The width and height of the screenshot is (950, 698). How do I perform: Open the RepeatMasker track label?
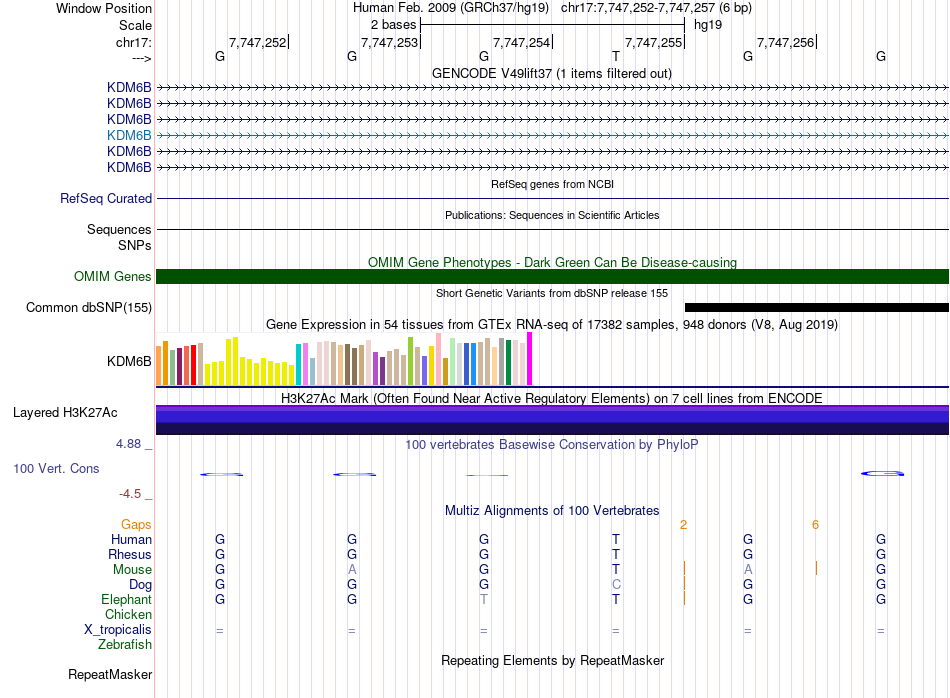110,674
